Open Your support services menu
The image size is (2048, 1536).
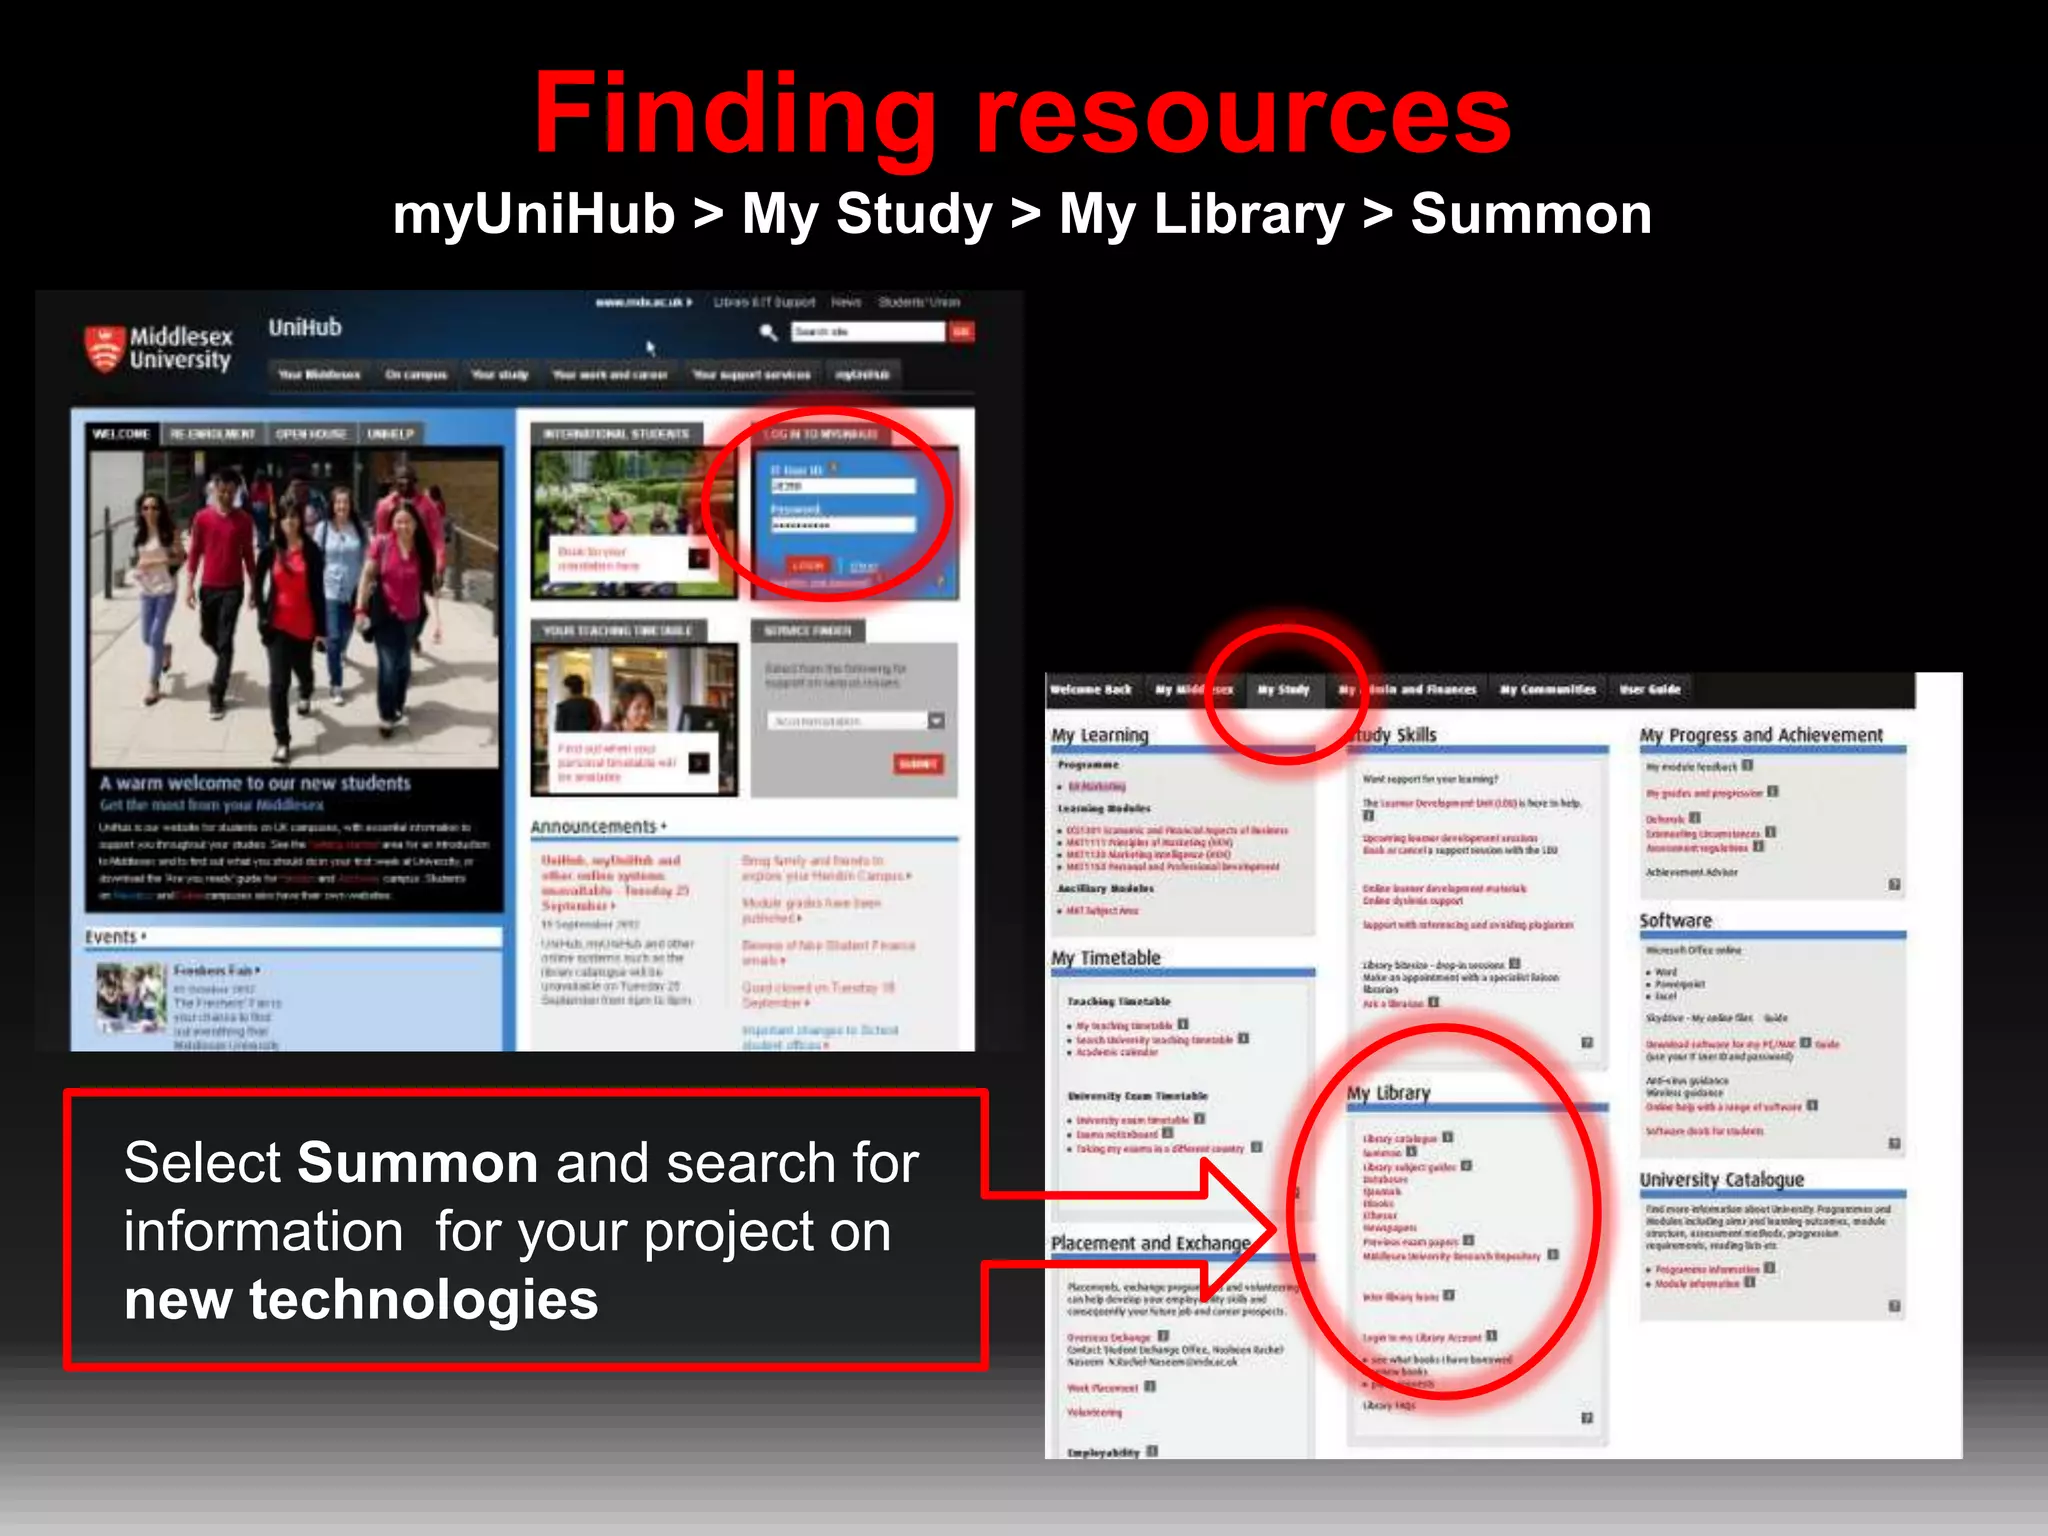tap(752, 374)
